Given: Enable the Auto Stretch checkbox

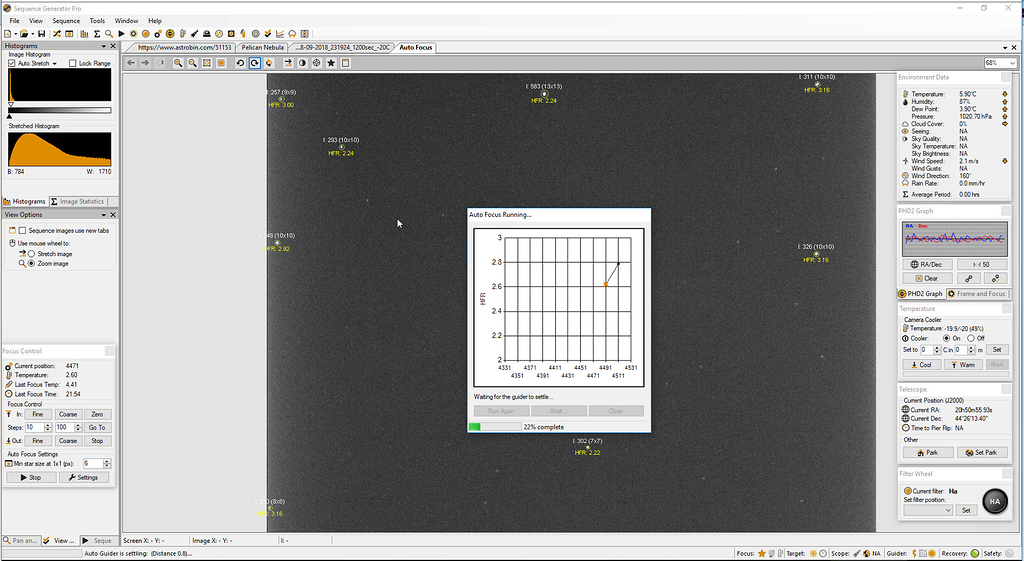Looking at the screenshot, I should click(x=12, y=63).
